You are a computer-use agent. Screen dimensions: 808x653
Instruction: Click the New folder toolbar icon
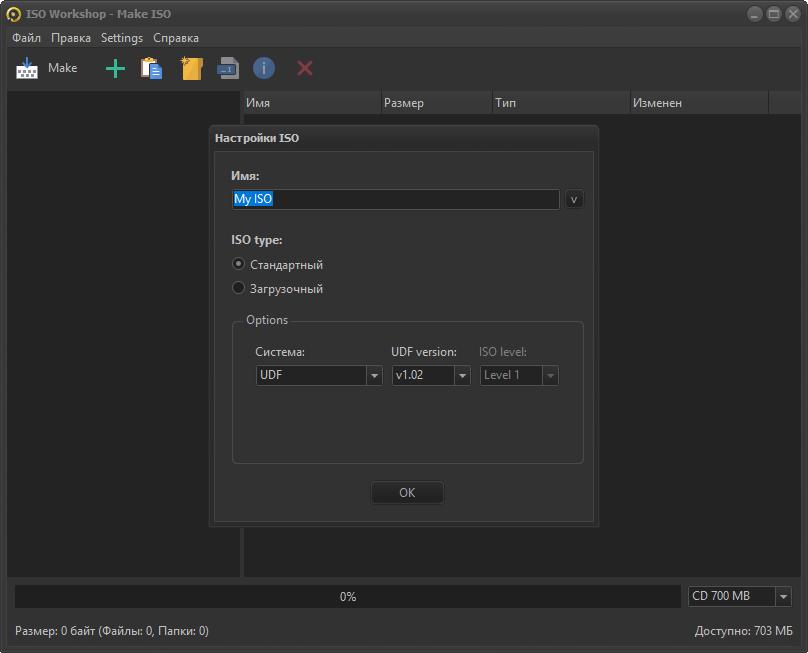pos(191,68)
